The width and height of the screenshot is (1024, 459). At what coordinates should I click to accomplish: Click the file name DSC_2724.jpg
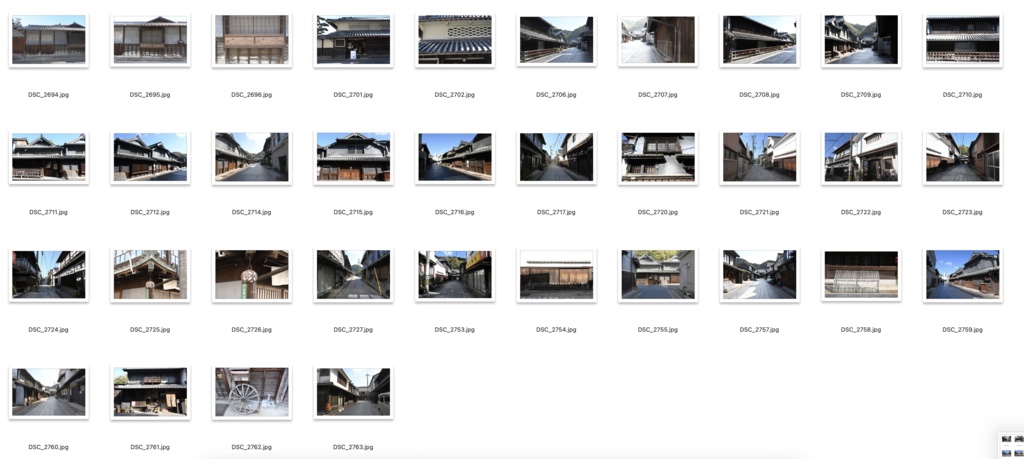pos(48,330)
